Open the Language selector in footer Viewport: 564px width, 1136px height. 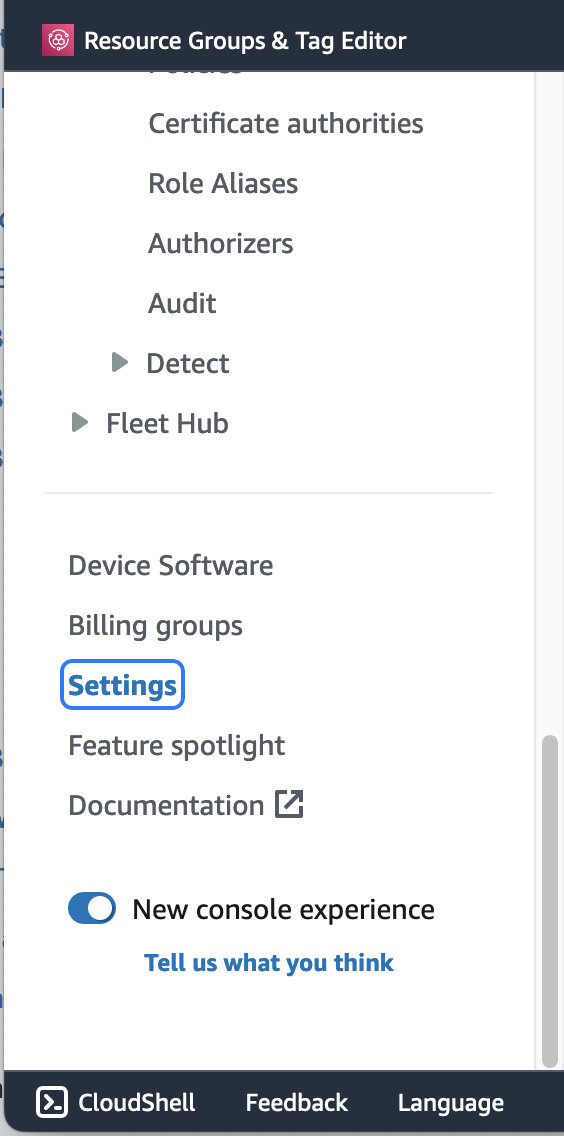click(x=451, y=1103)
